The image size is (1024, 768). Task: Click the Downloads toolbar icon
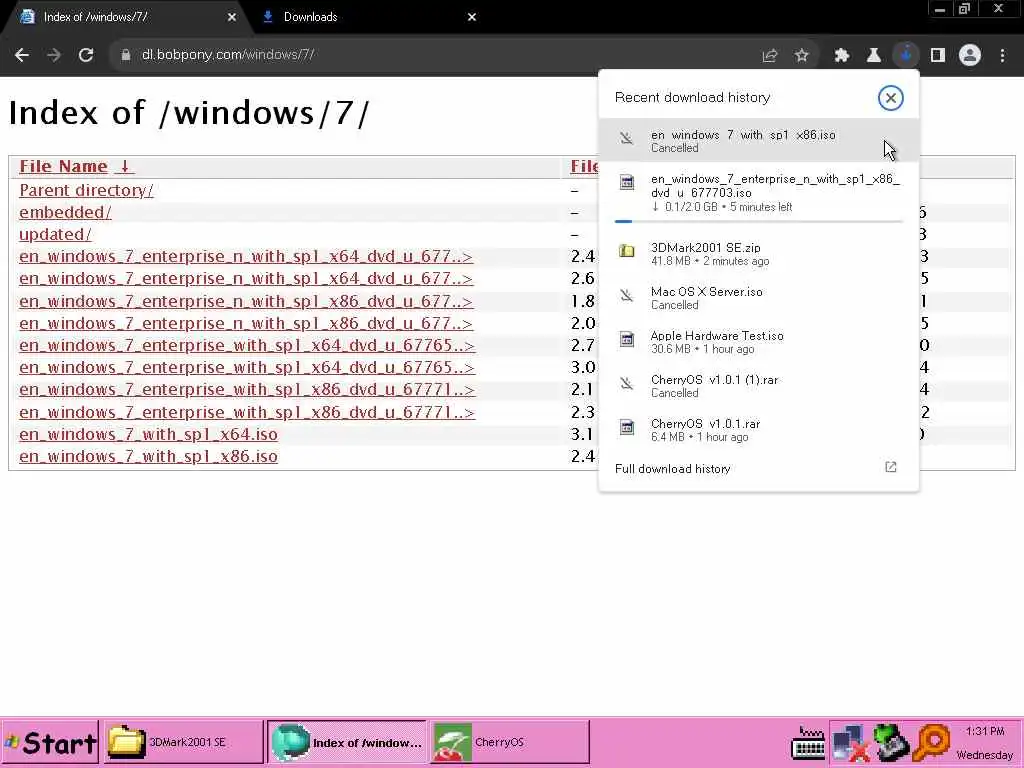coord(906,56)
